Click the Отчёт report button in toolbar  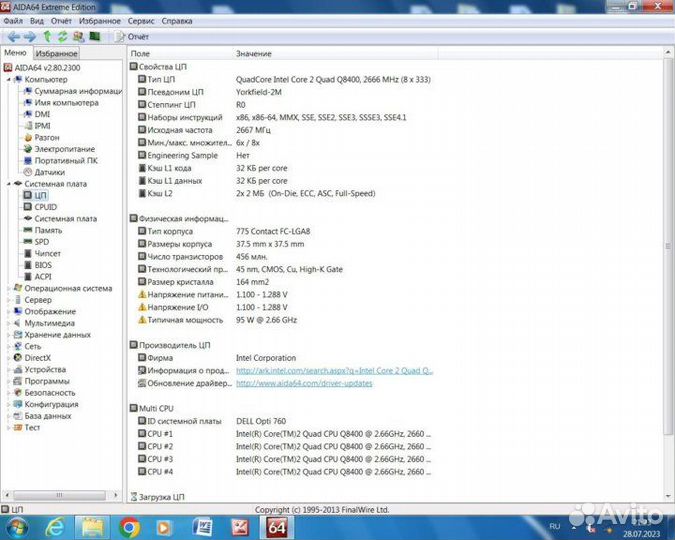[x=137, y=36]
